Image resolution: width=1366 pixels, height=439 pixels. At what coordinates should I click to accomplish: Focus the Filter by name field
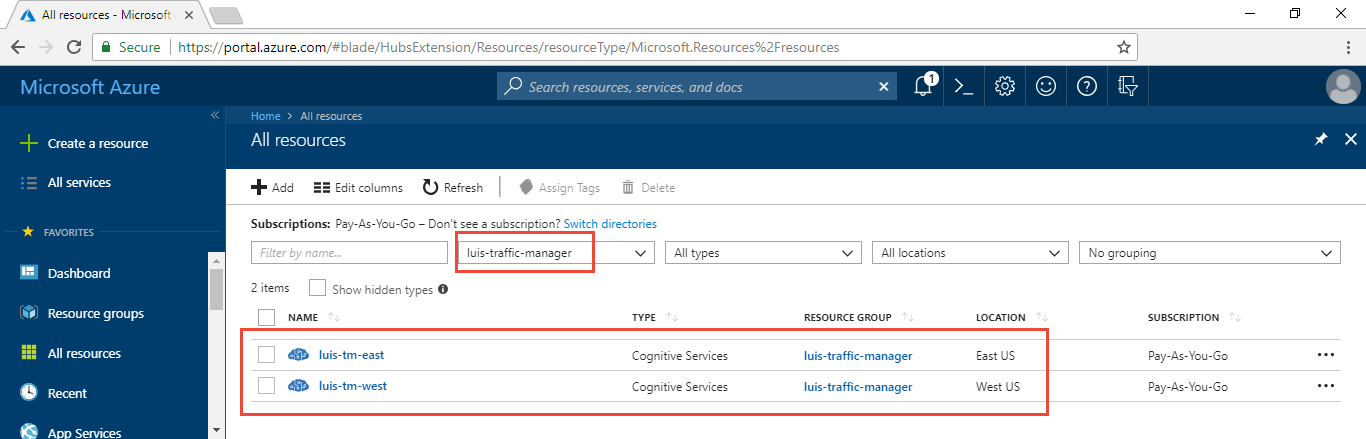pos(349,253)
